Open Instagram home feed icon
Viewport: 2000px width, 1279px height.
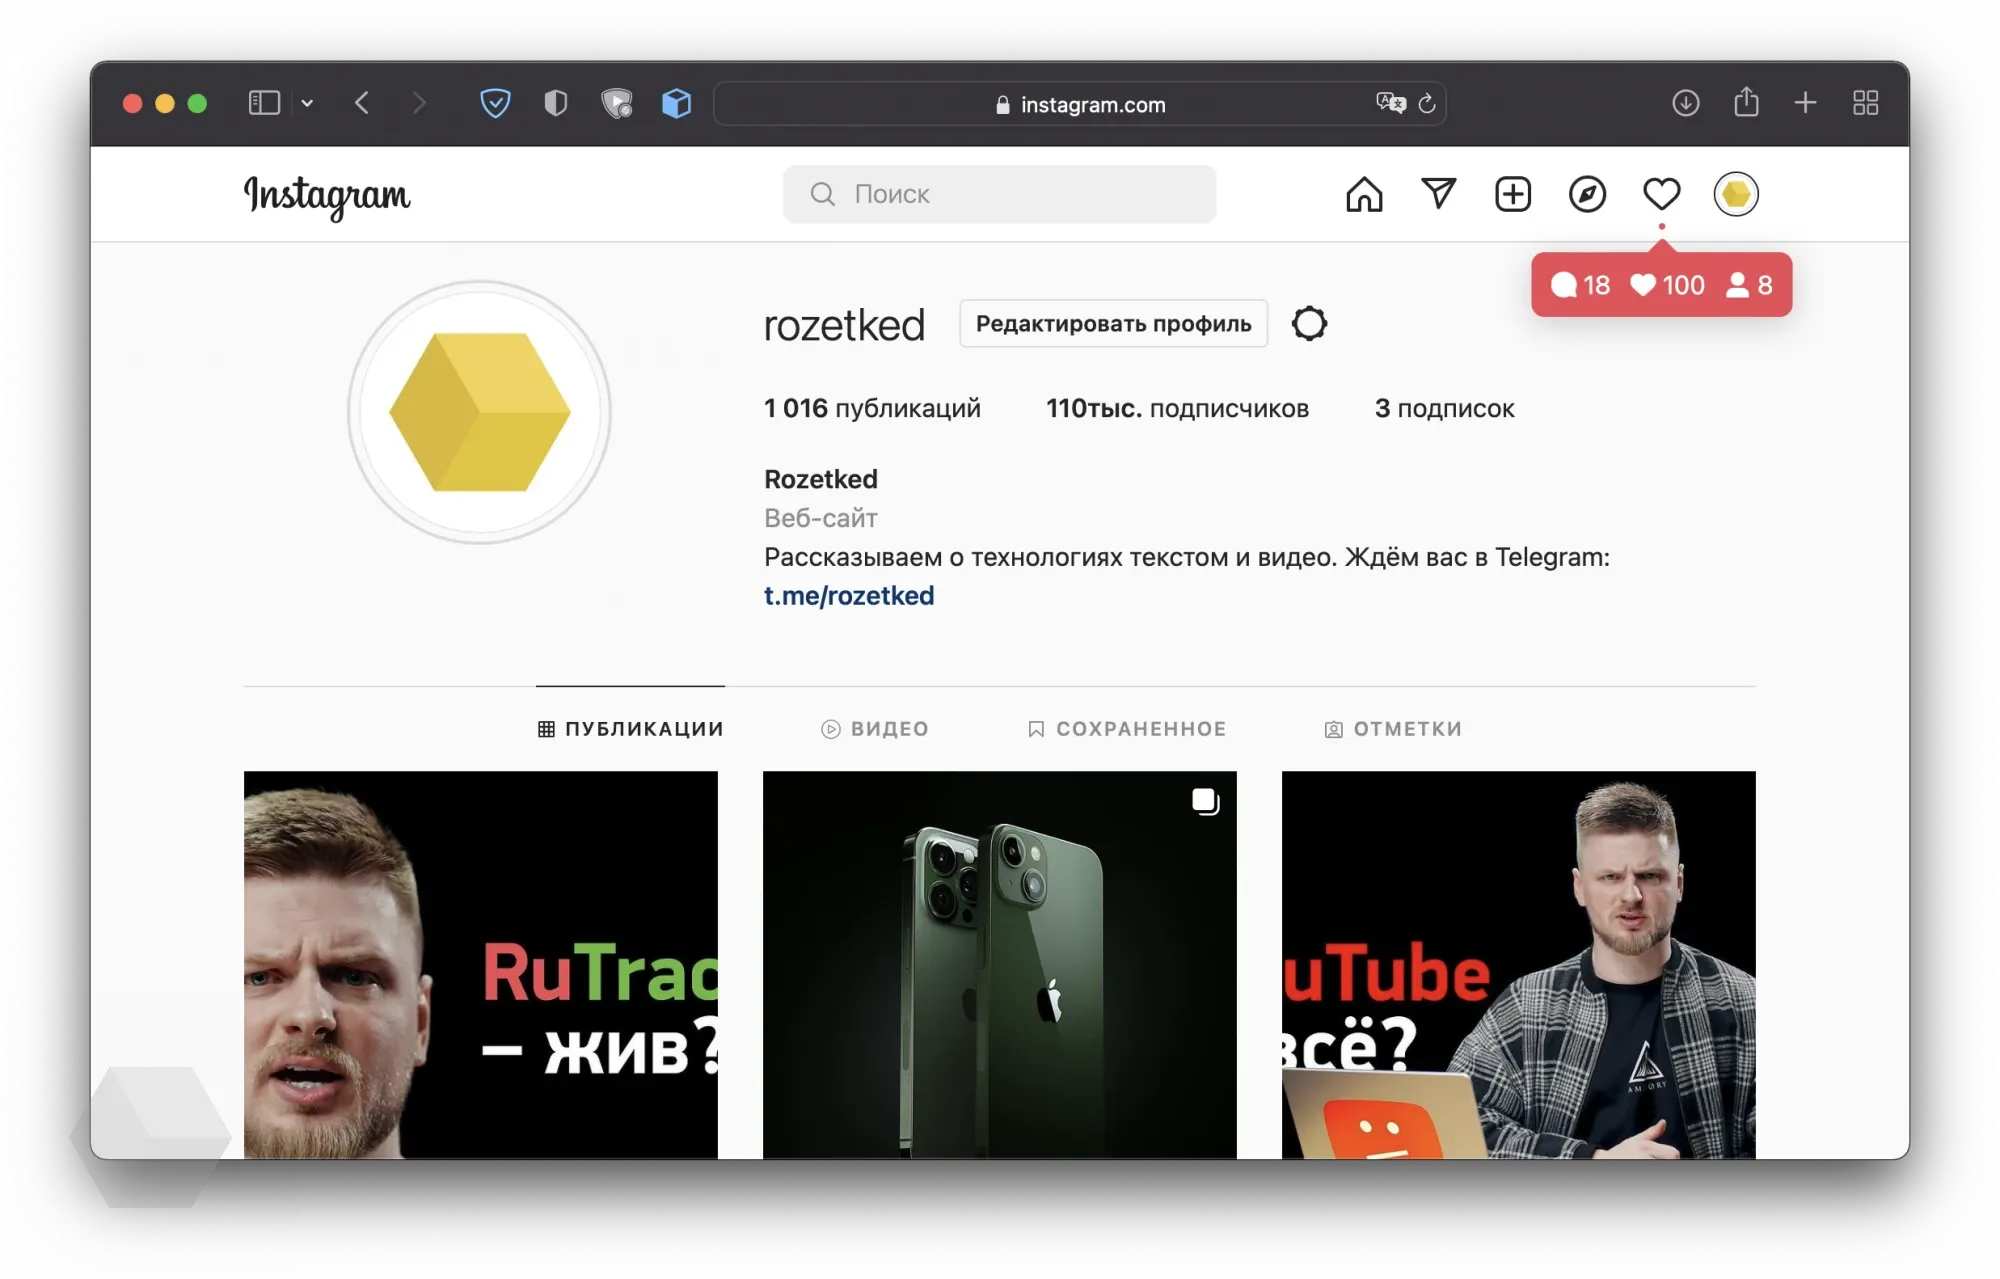pos(1364,194)
